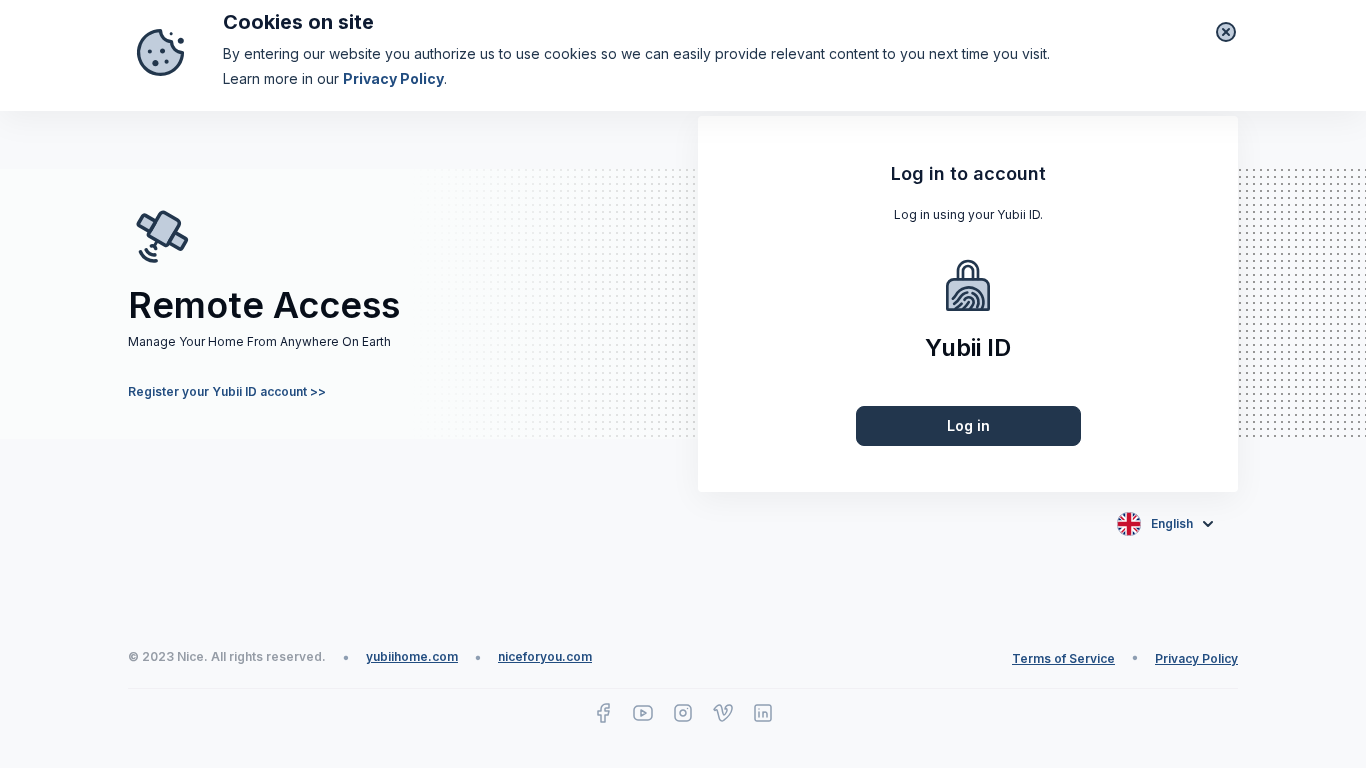Click the language dropdown chevron arrow
The image size is (1366, 768).
click(x=1208, y=524)
